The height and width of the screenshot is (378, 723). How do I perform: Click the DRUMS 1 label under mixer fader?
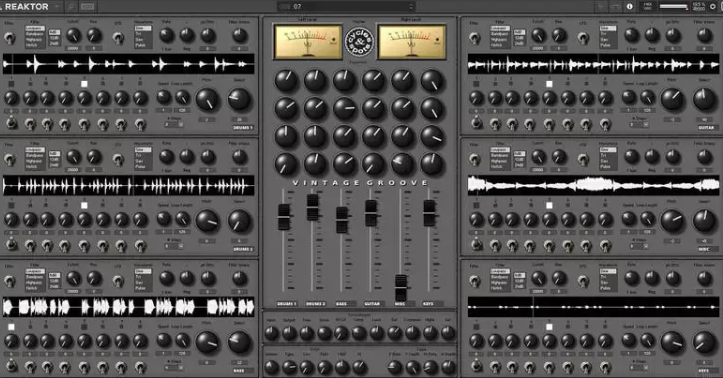(x=287, y=304)
